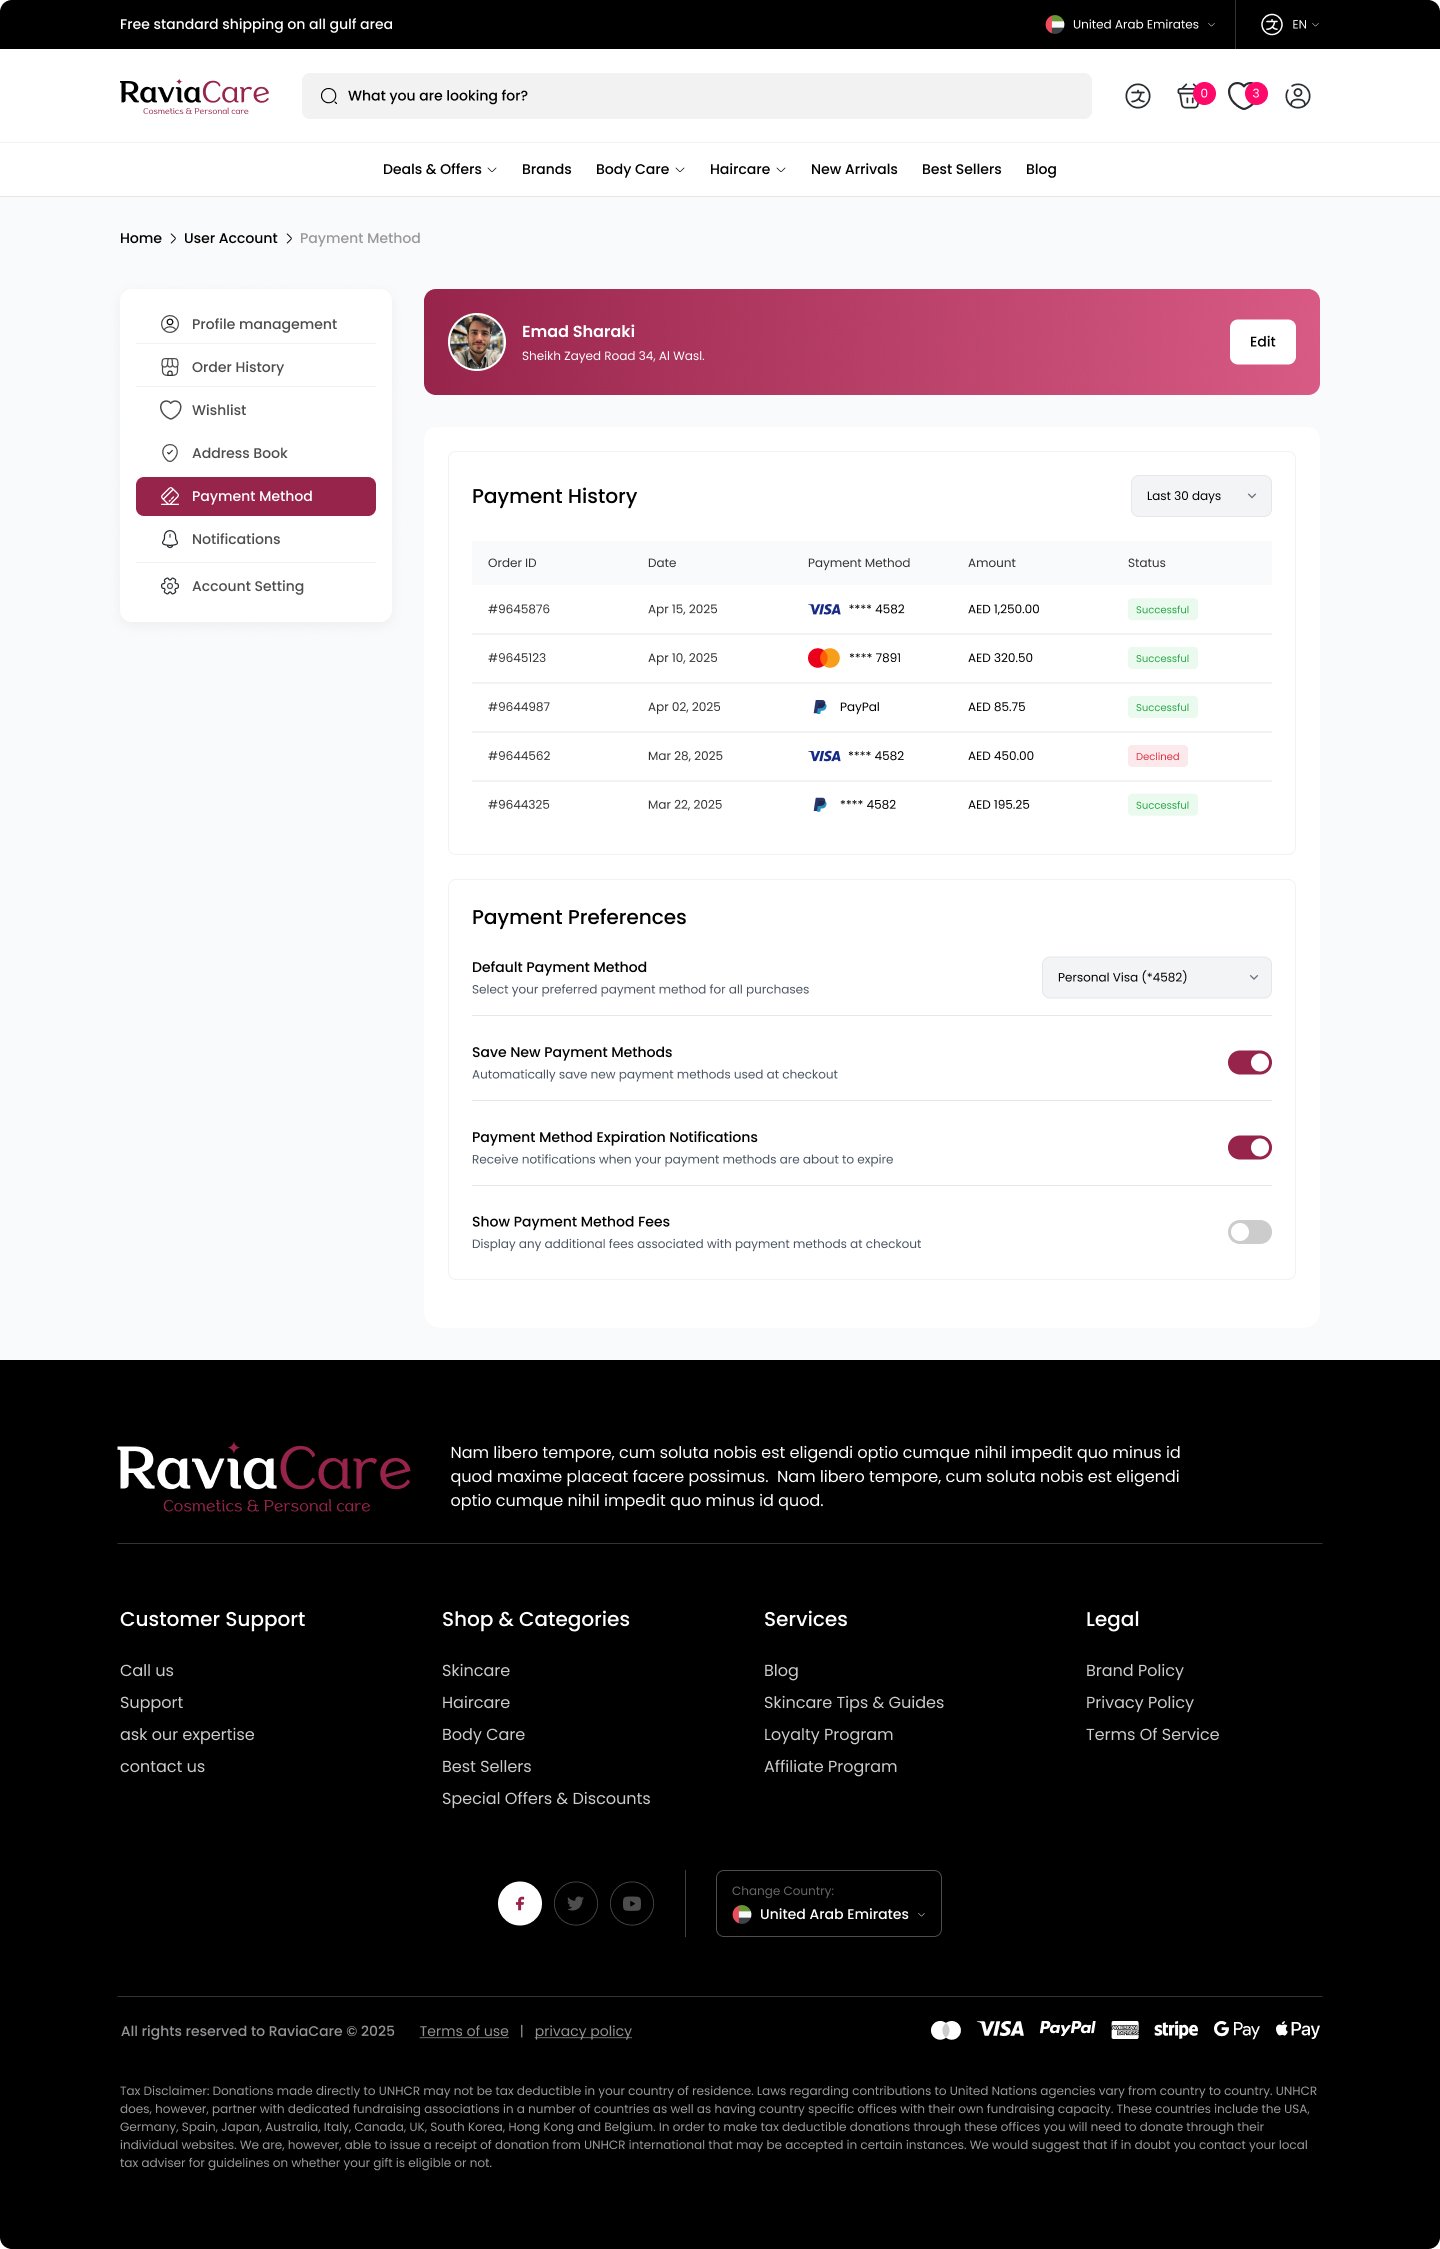1440x2249 pixels.
Task: Open the wishlist heart icon in header
Action: pyautogui.click(x=1243, y=96)
